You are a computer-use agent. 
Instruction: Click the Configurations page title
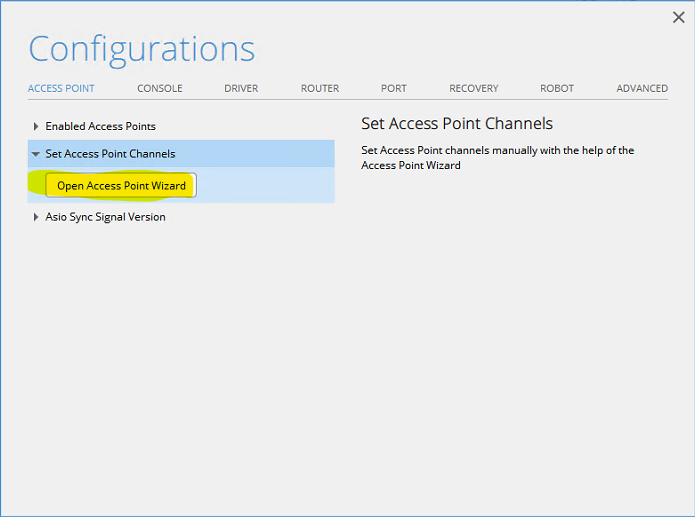pos(141,49)
